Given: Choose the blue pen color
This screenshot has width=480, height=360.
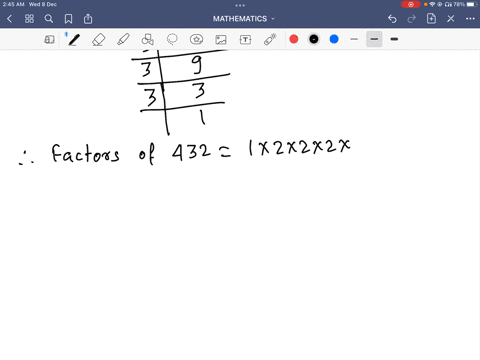Looking at the screenshot, I should click(334, 39).
